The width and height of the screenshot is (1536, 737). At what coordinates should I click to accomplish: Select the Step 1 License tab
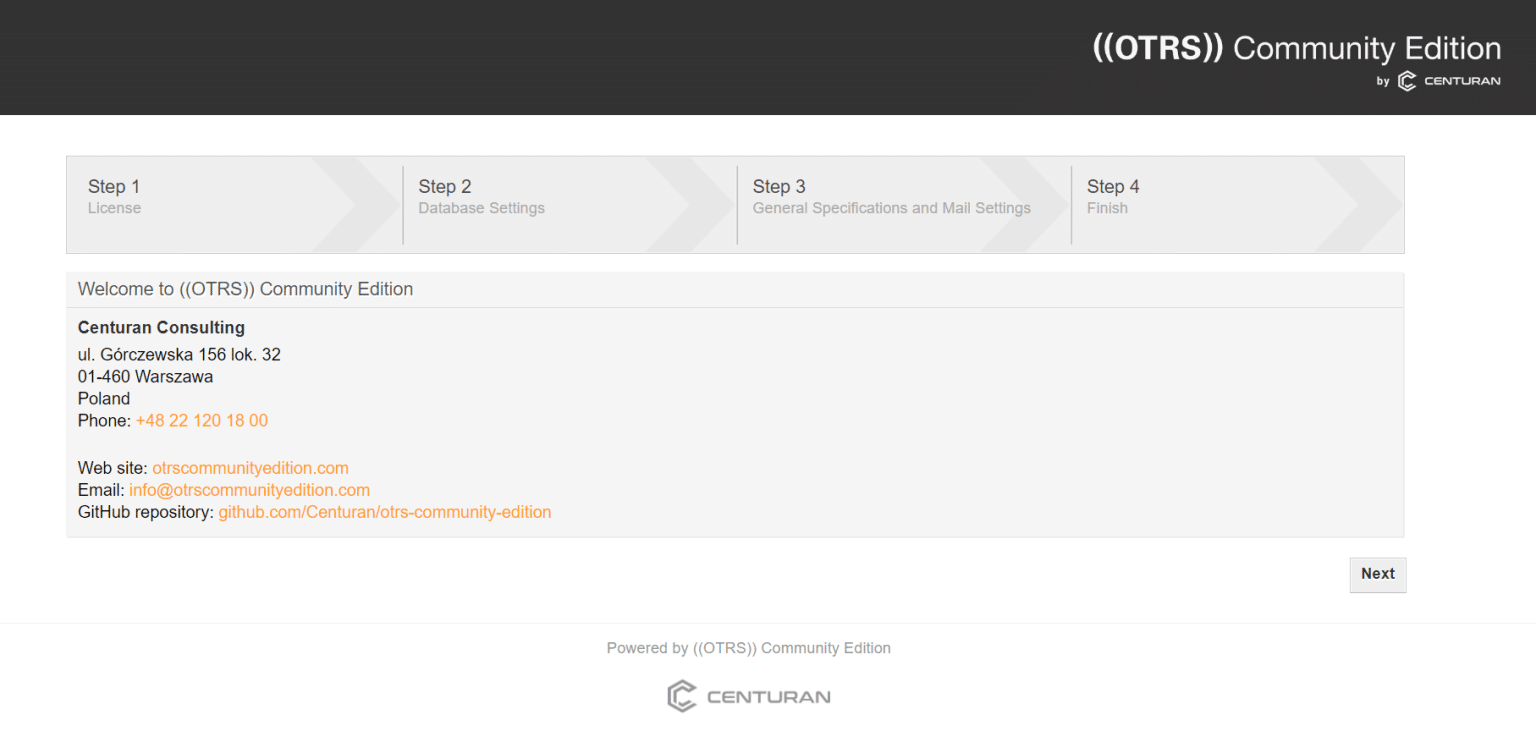(x=114, y=196)
